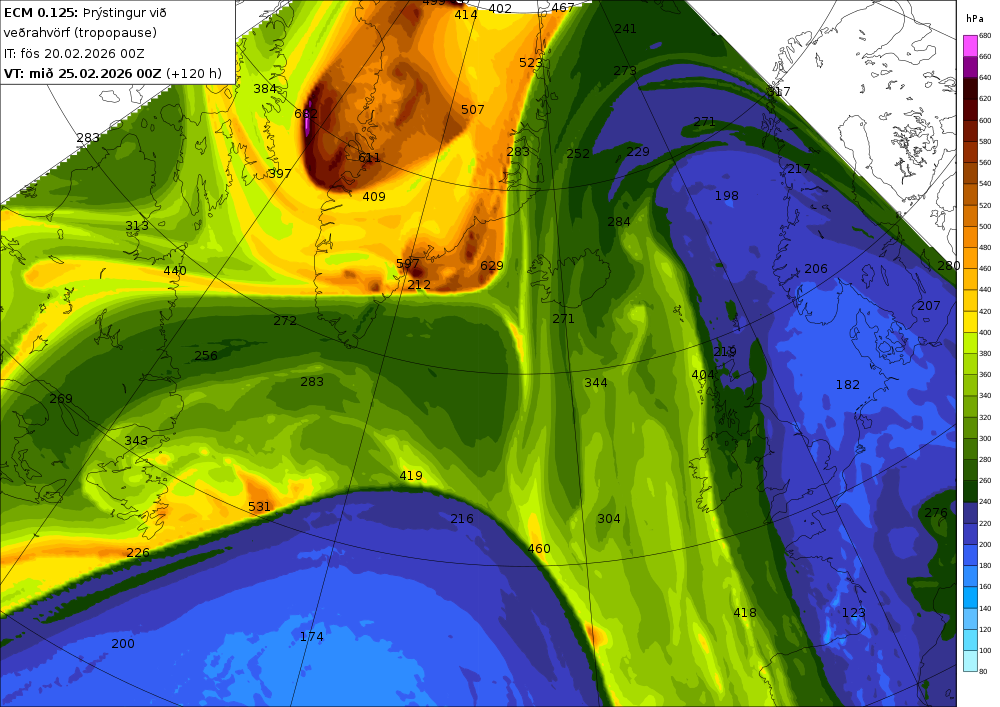
Task: Click the map value '402' at the top
Action: click(501, 8)
